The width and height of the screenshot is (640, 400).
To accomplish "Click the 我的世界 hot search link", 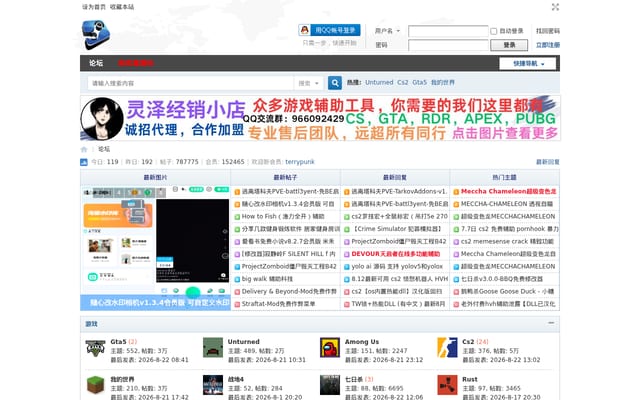I will point(443,82).
